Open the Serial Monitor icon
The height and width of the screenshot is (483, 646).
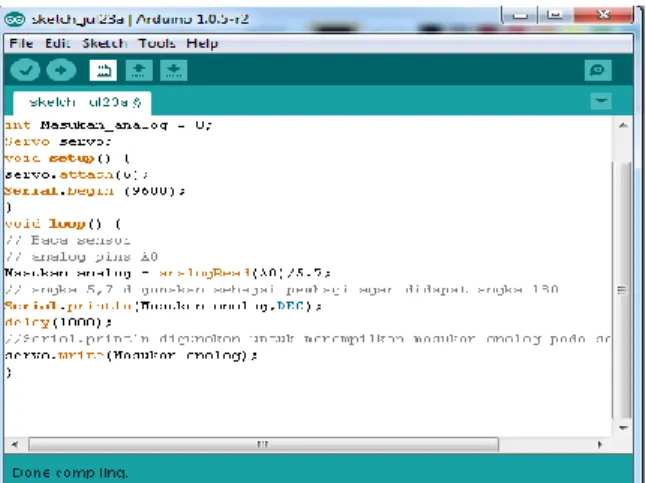tap(598, 70)
